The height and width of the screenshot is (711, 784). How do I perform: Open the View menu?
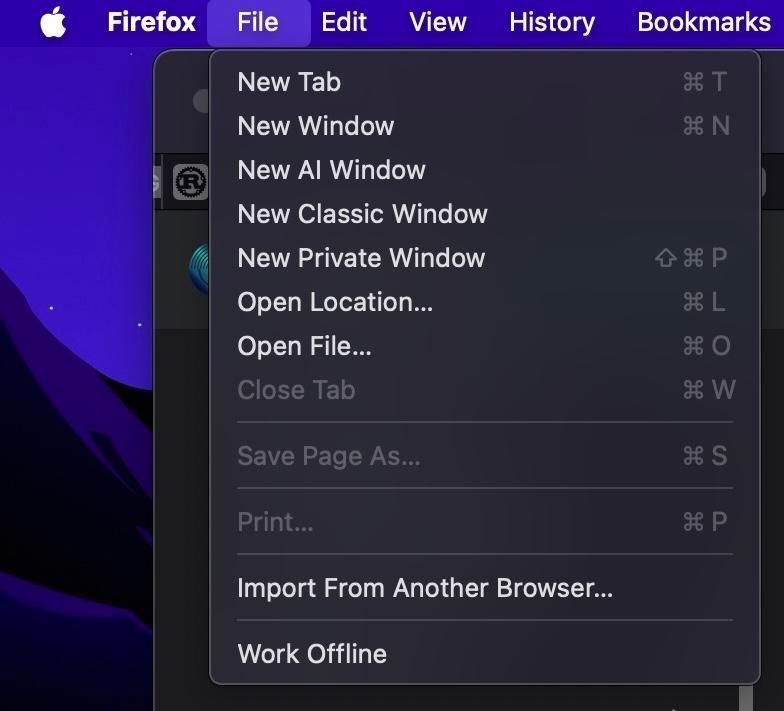438,22
